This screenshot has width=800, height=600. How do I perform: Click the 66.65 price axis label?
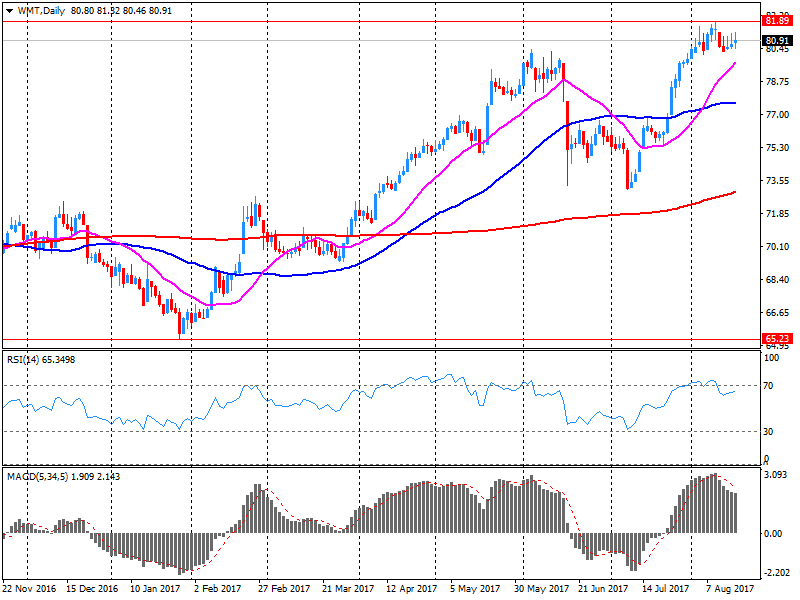click(x=777, y=313)
